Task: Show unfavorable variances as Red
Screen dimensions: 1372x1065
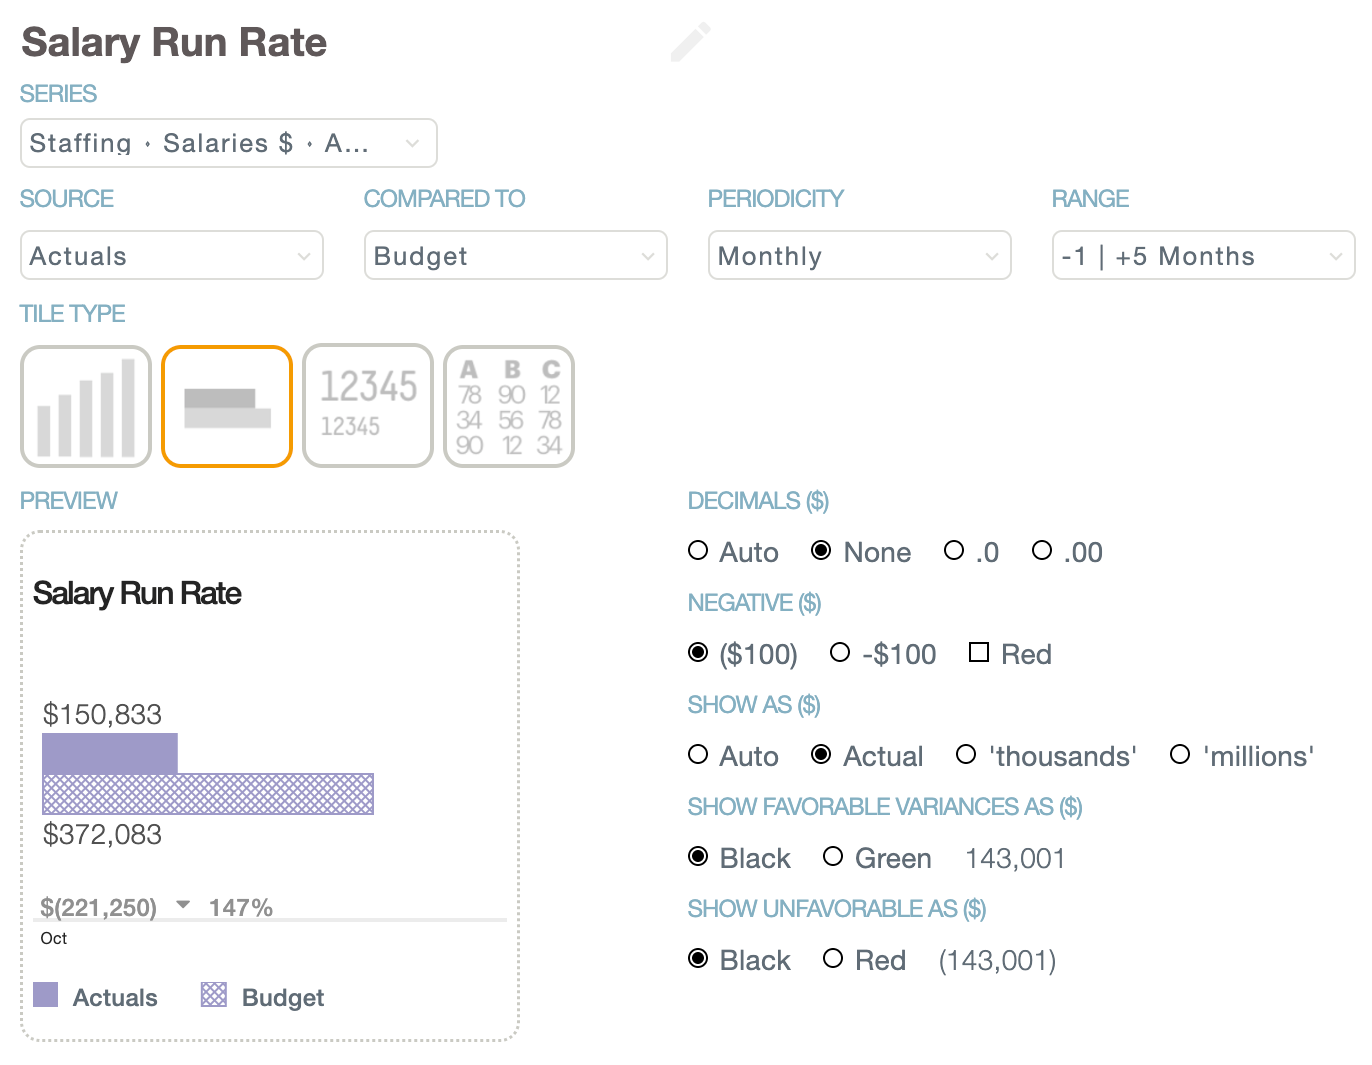Action: pyautogui.click(x=833, y=959)
